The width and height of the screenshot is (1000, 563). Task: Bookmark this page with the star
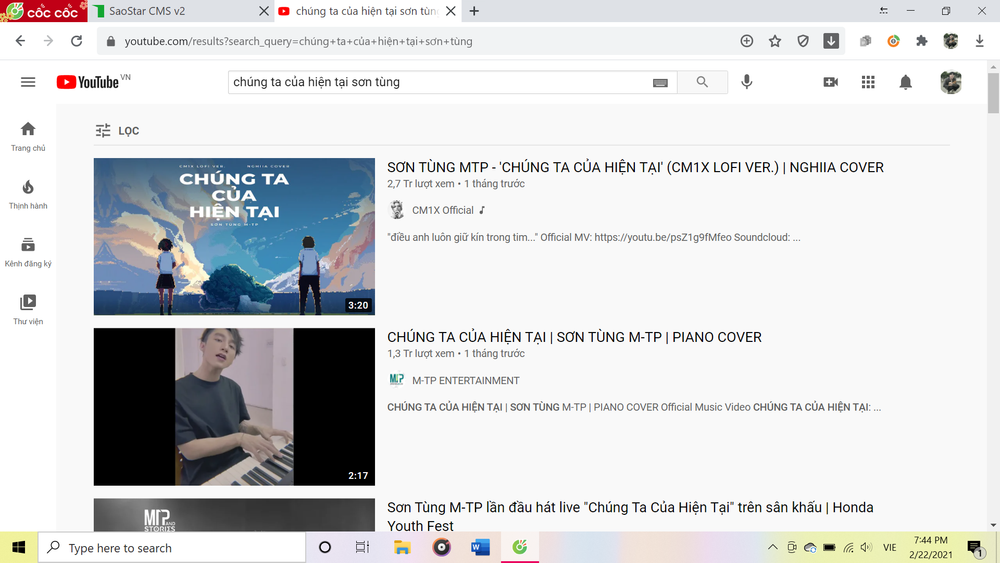click(x=775, y=41)
